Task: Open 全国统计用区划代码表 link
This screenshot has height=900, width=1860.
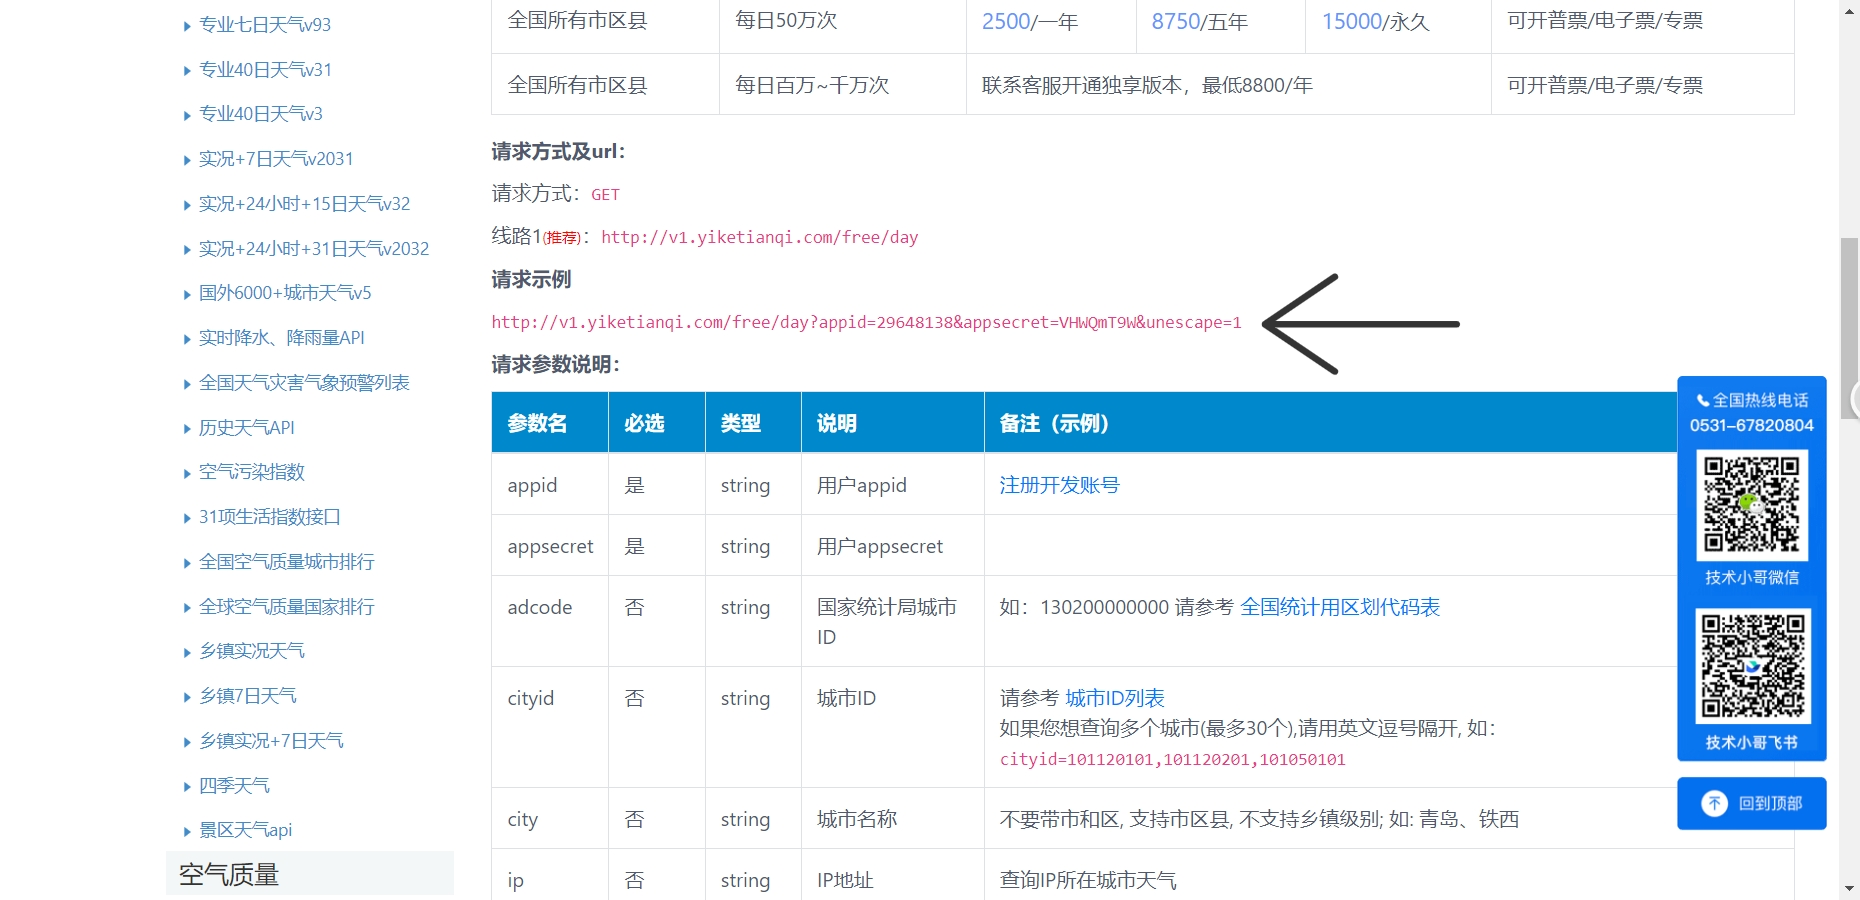Action: pos(1340,607)
